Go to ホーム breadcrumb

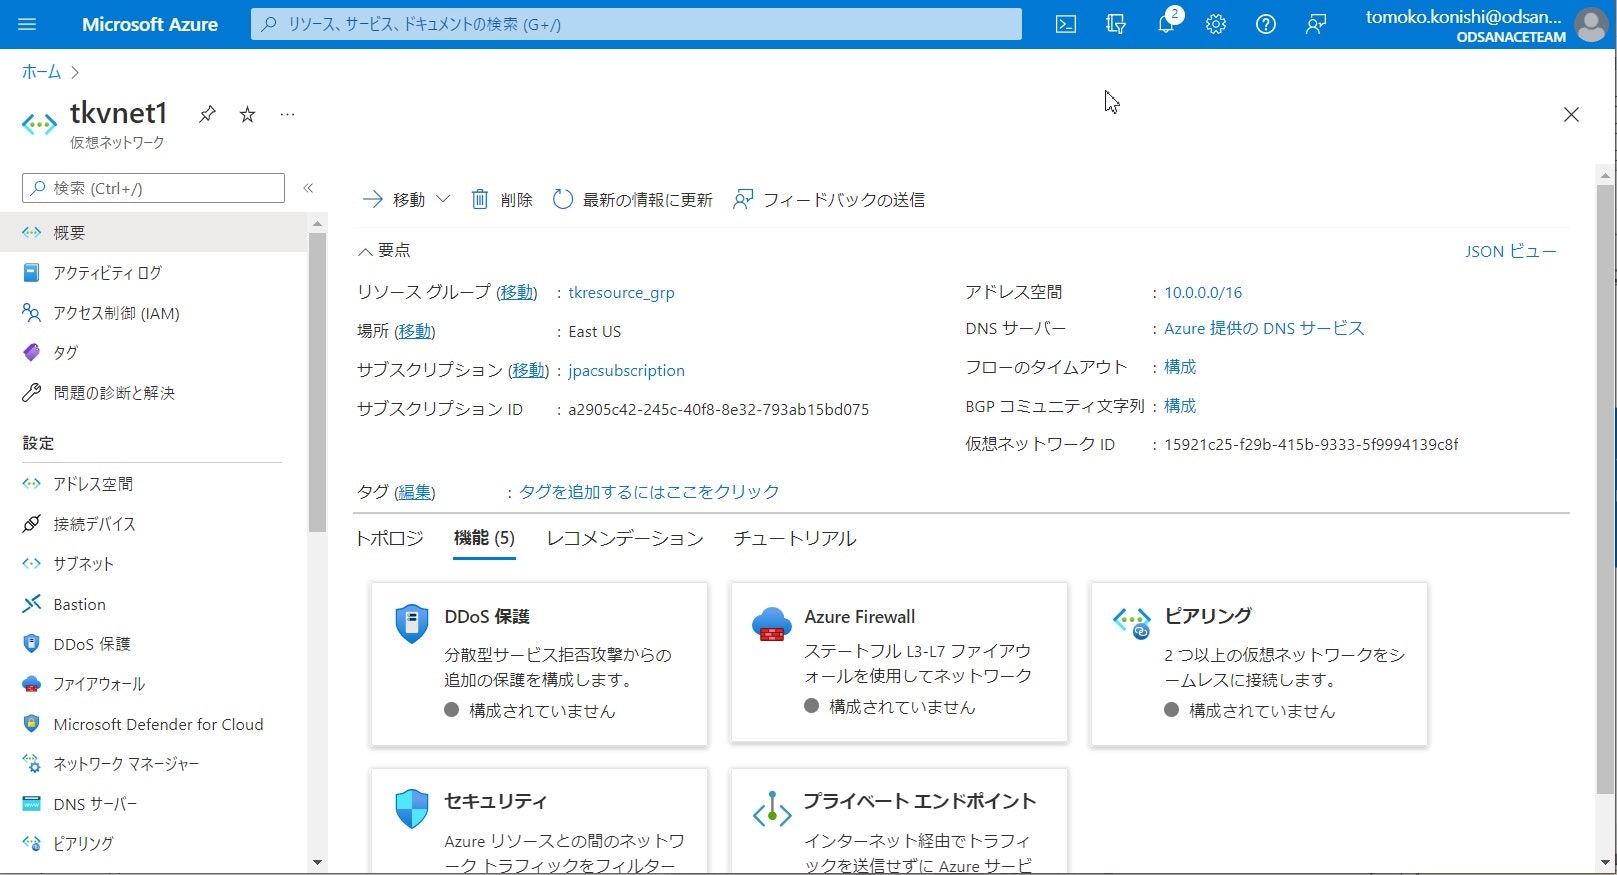[41, 72]
